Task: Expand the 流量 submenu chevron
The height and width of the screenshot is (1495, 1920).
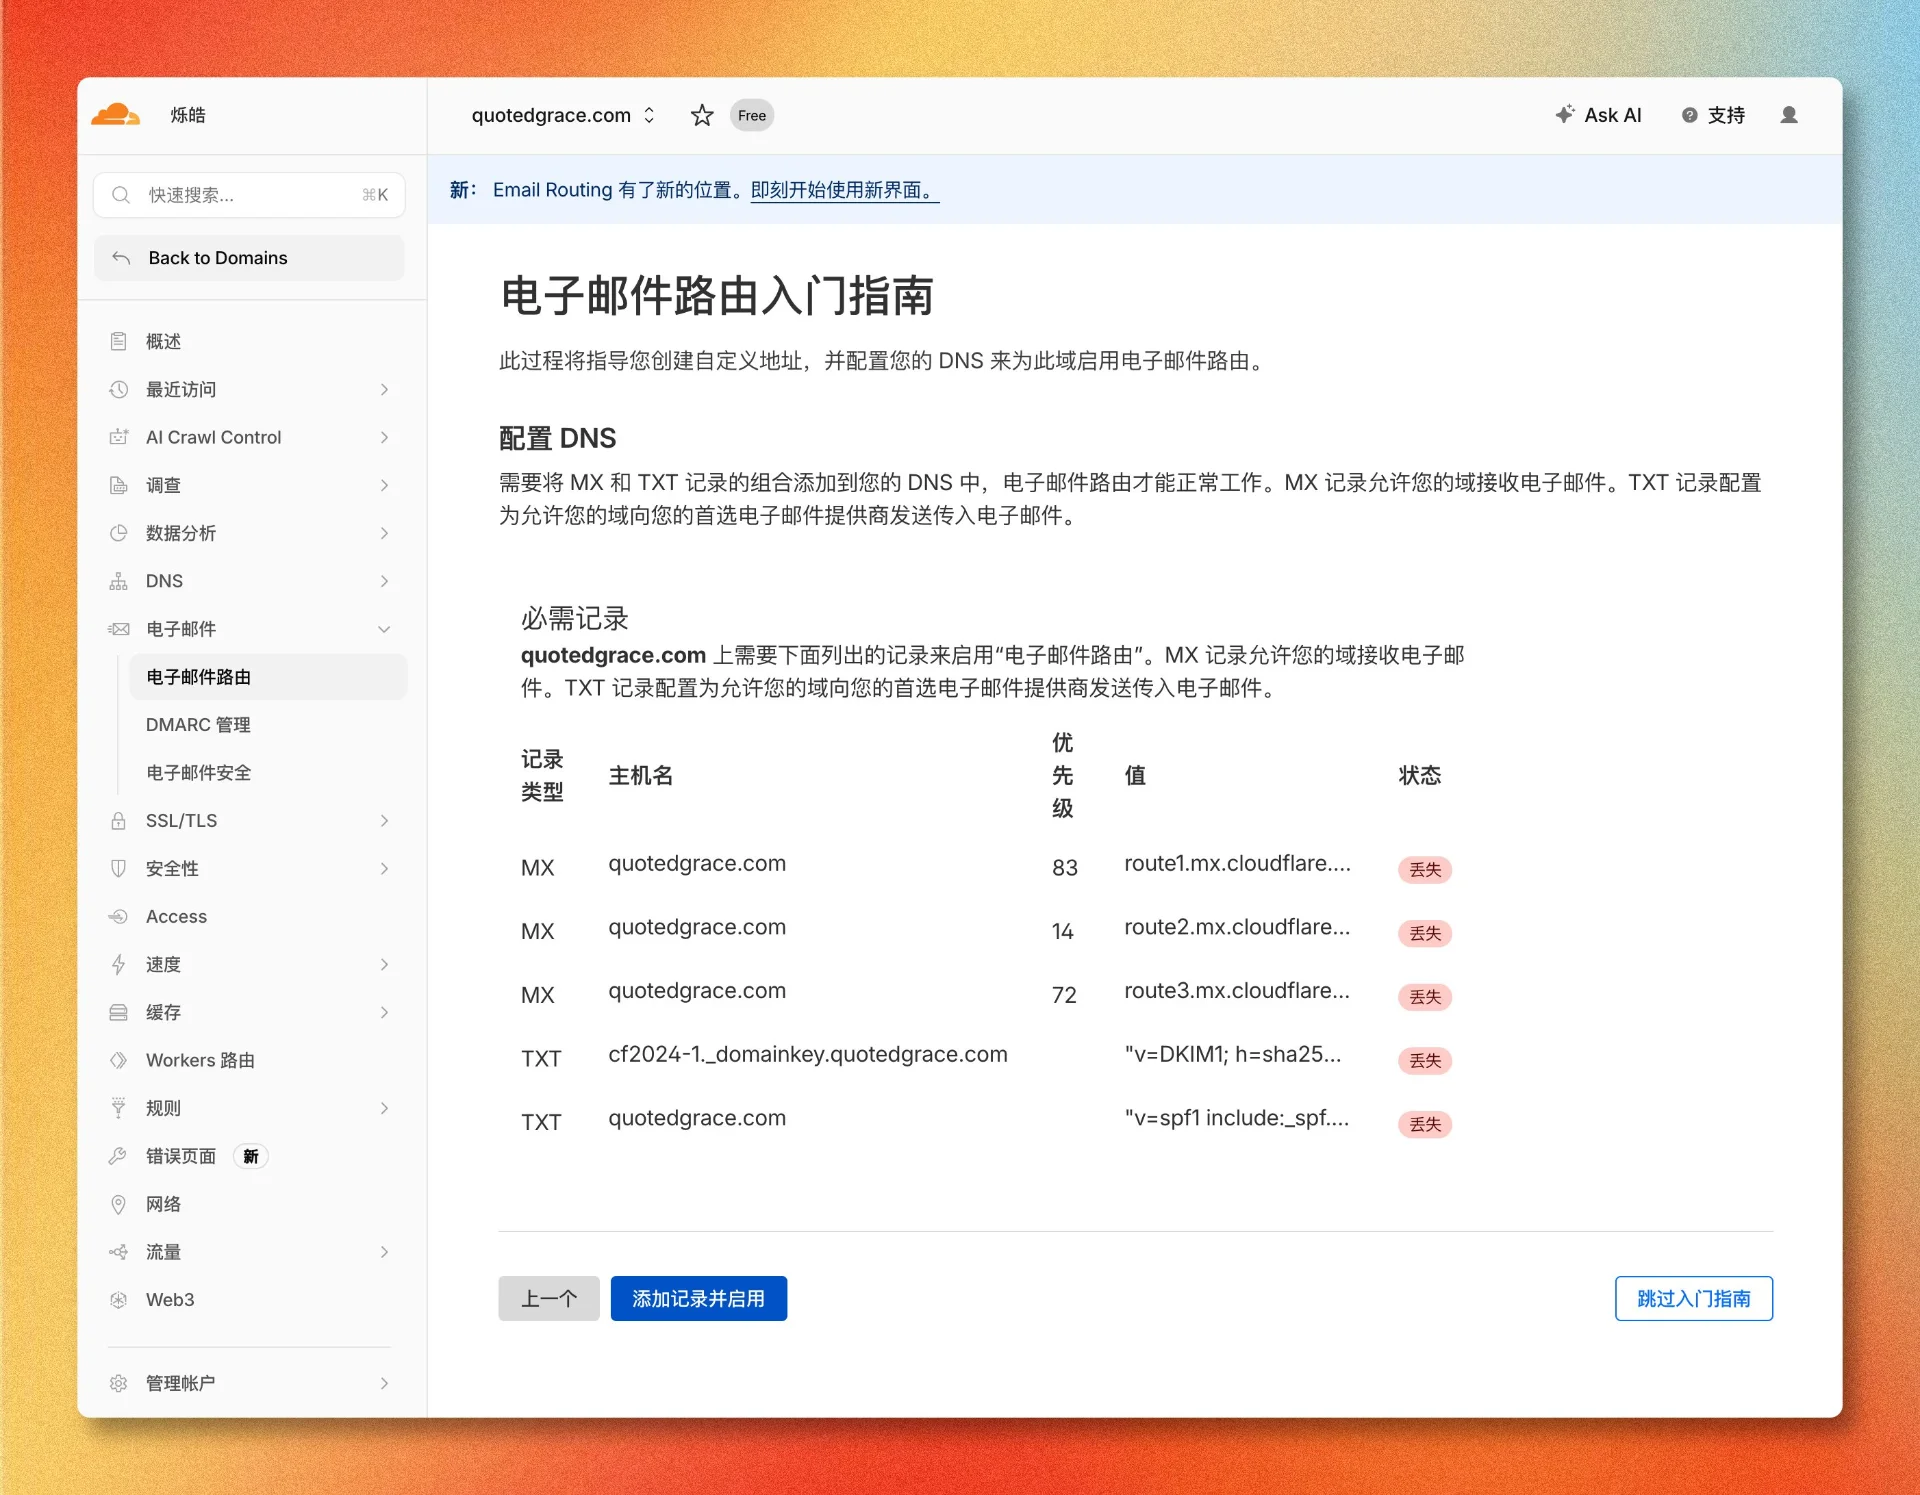Action: 384,1252
